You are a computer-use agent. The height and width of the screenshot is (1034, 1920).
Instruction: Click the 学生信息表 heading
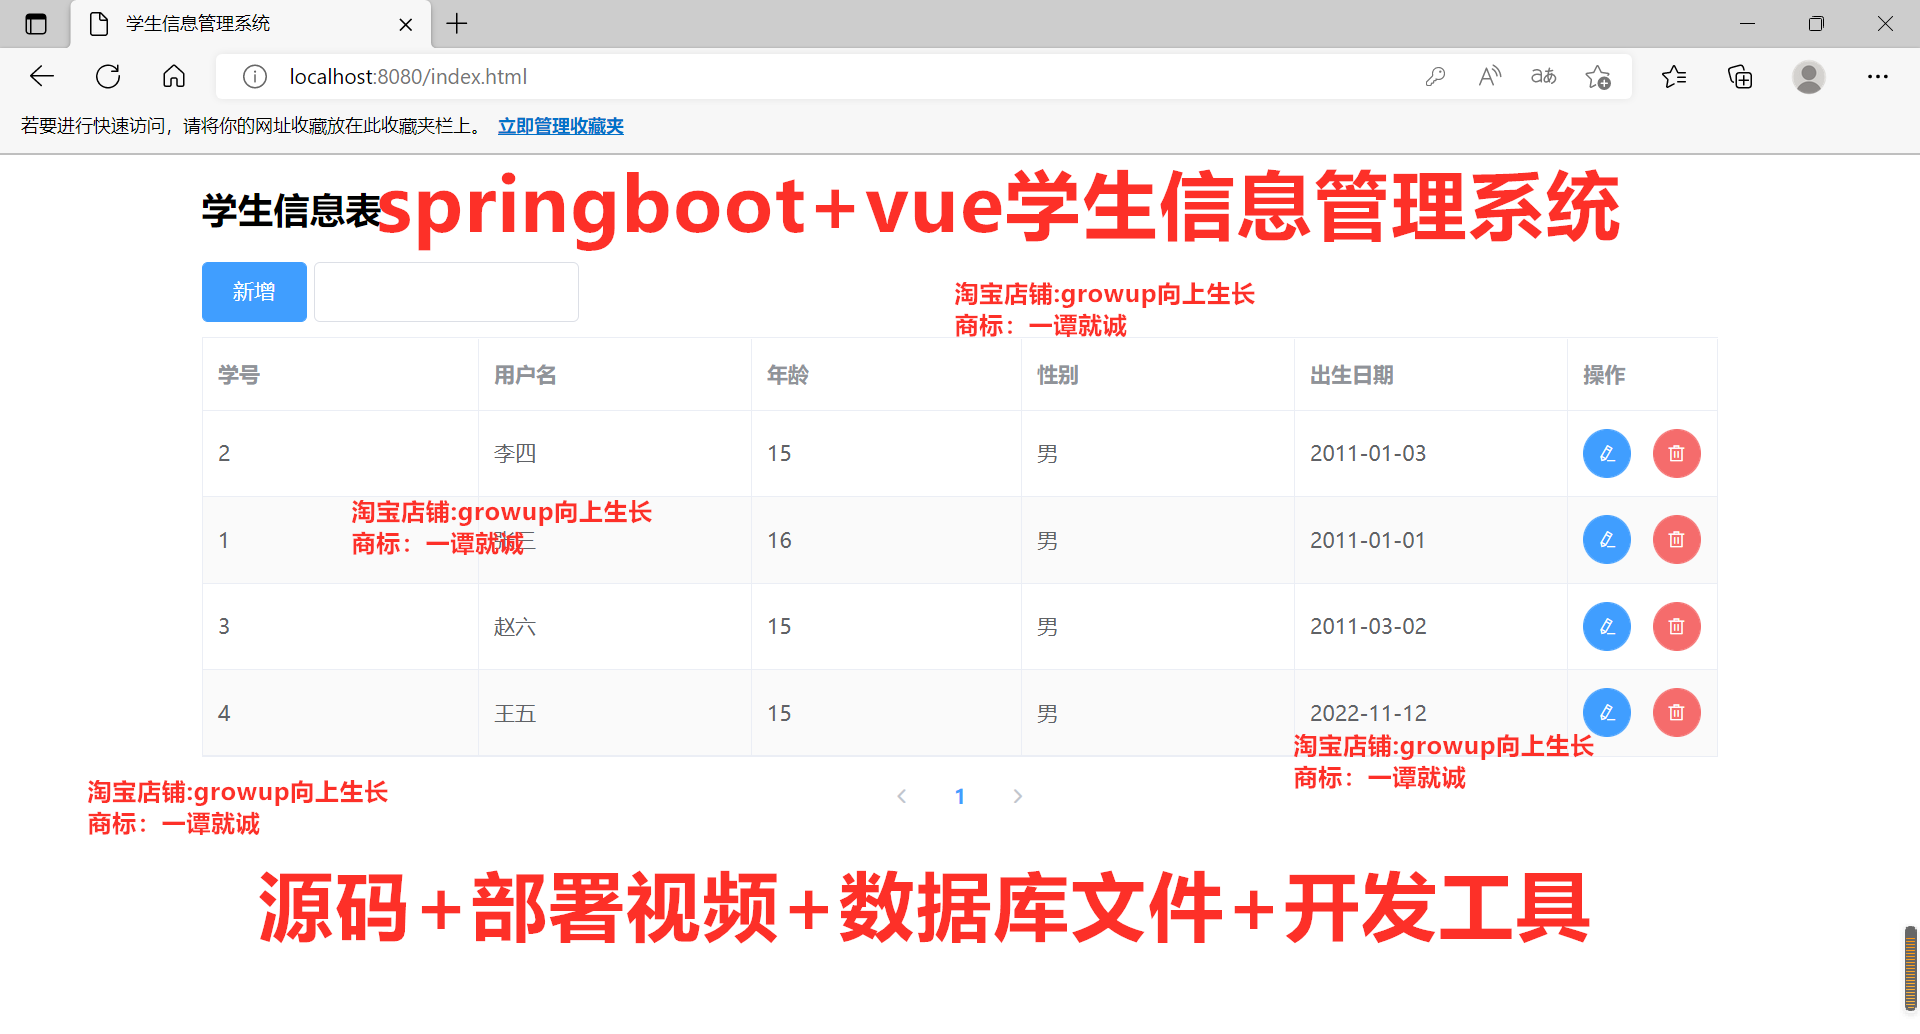(291, 211)
